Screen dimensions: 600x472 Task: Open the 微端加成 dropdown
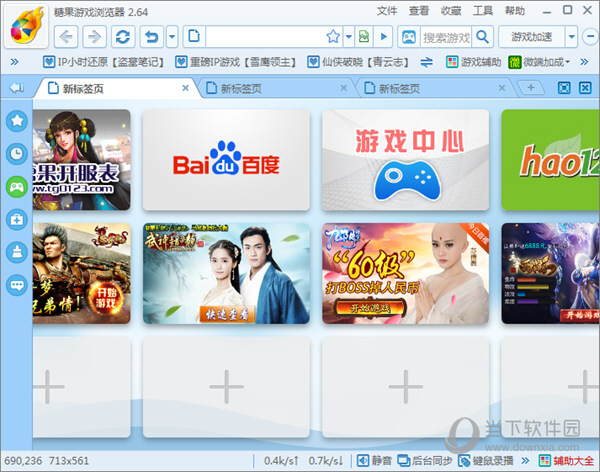tap(539, 62)
